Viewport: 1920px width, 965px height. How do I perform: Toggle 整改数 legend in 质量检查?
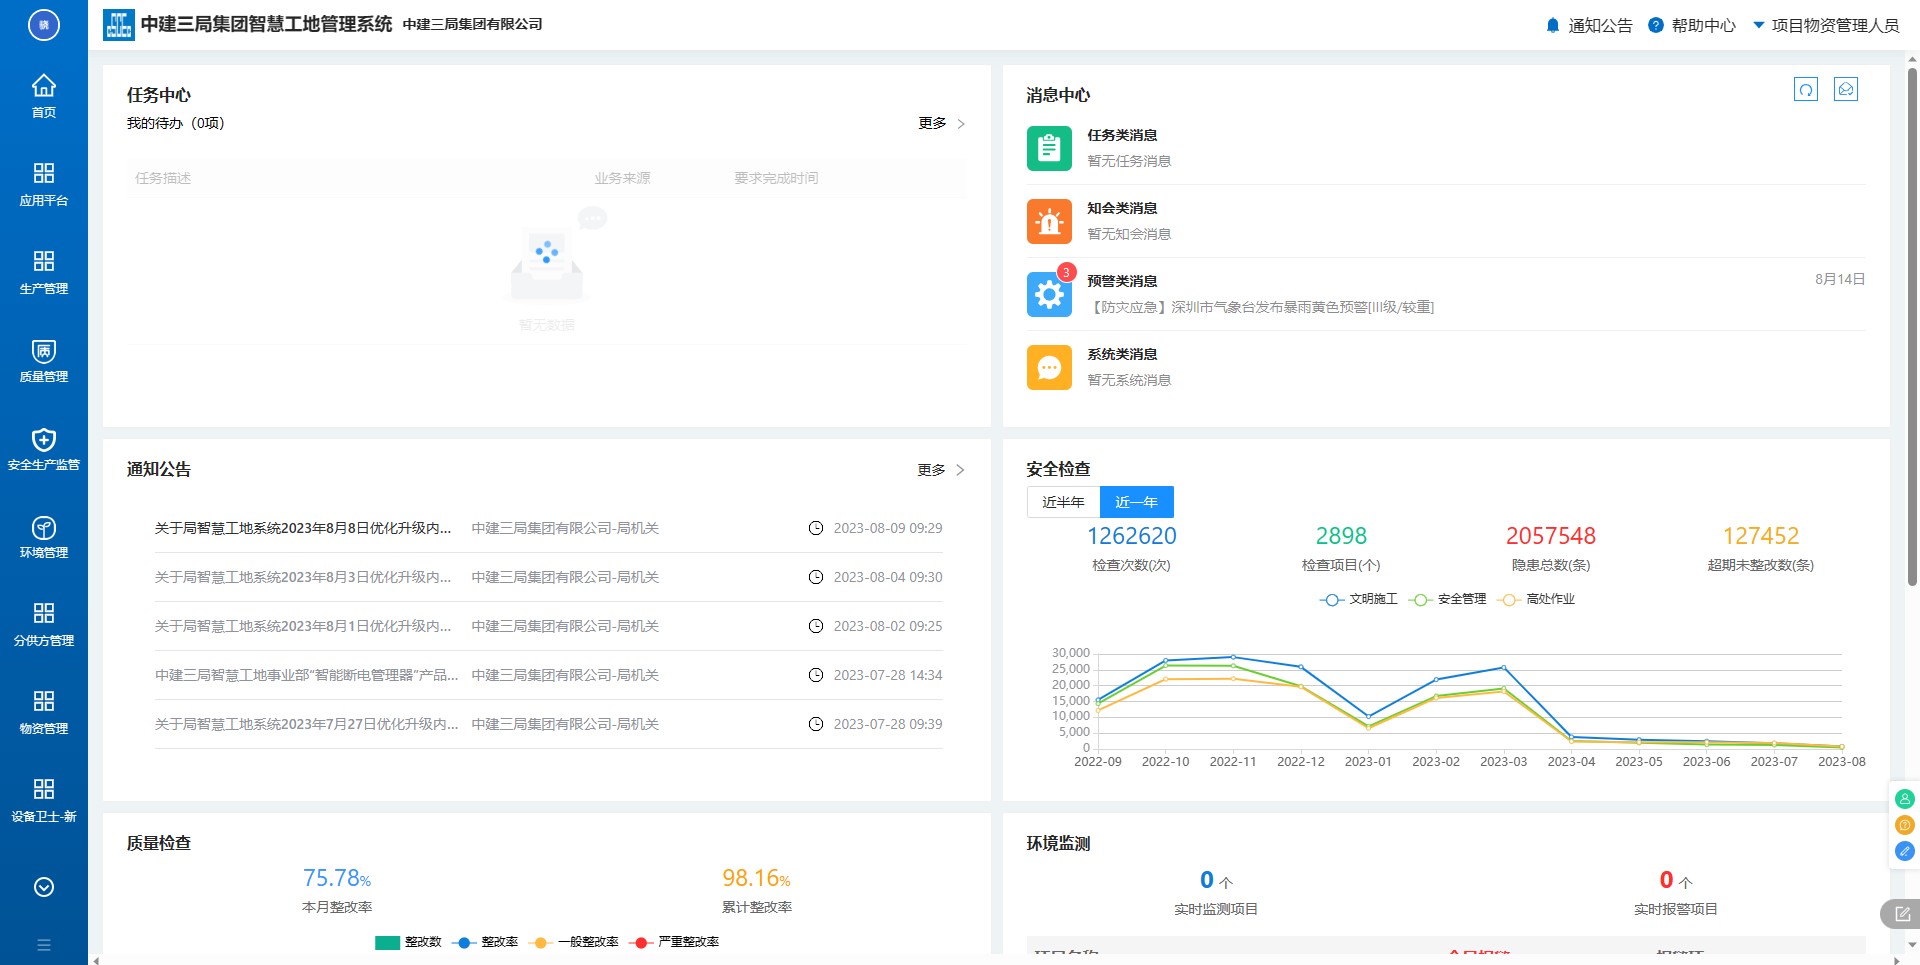coord(408,942)
